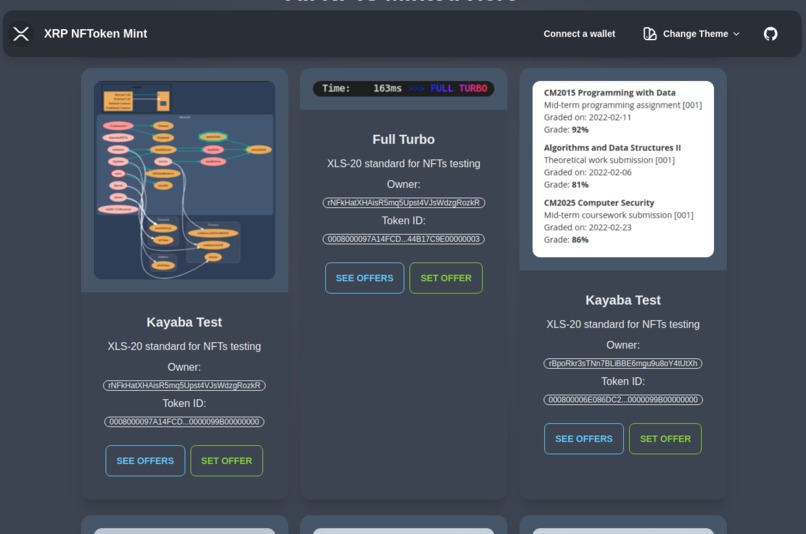This screenshot has height=534, width=806.
Task: Set offer on the Full Turbo NFT
Action: click(x=446, y=278)
